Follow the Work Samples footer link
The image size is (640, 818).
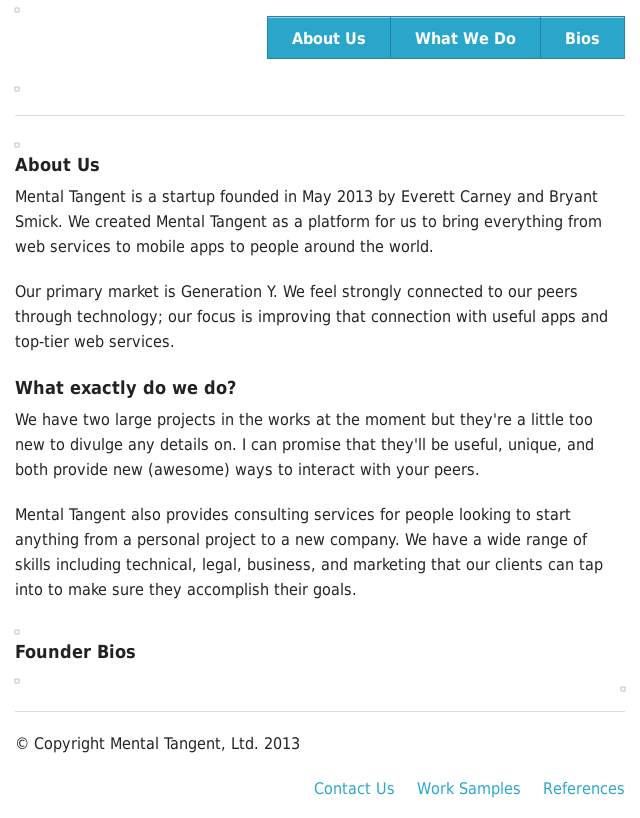[468, 789]
